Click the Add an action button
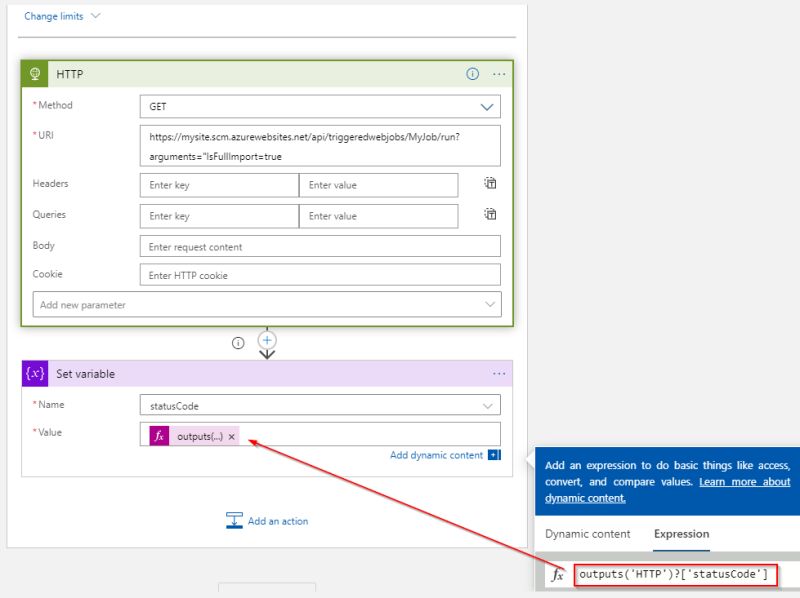The image size is (800, 598). pyautogui.click(x=266, y=520)
